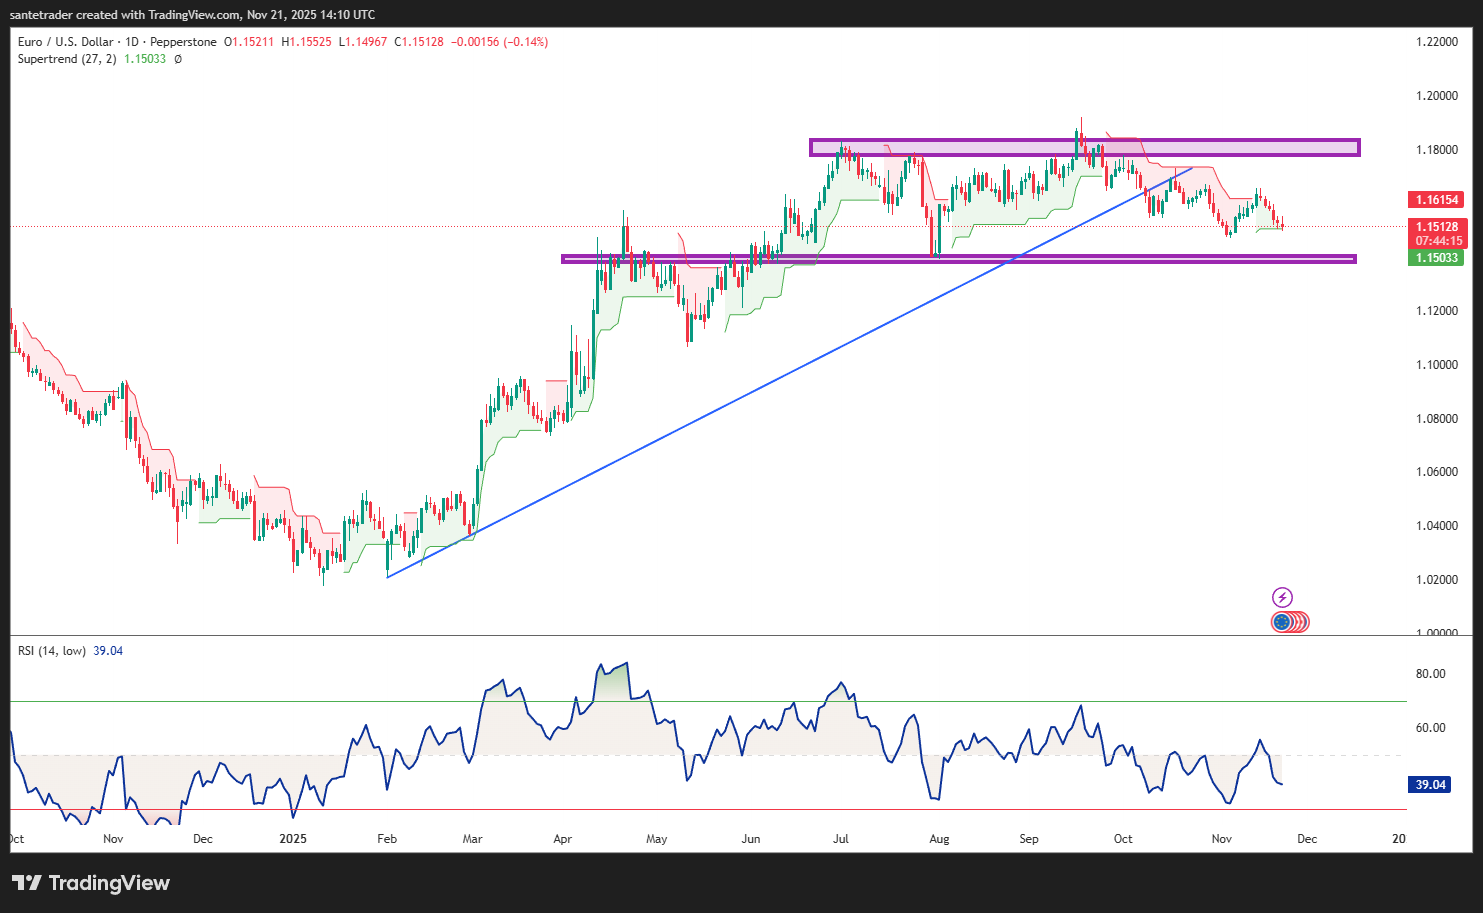Click the EU flag economic event icon

tap(1282, 622)
